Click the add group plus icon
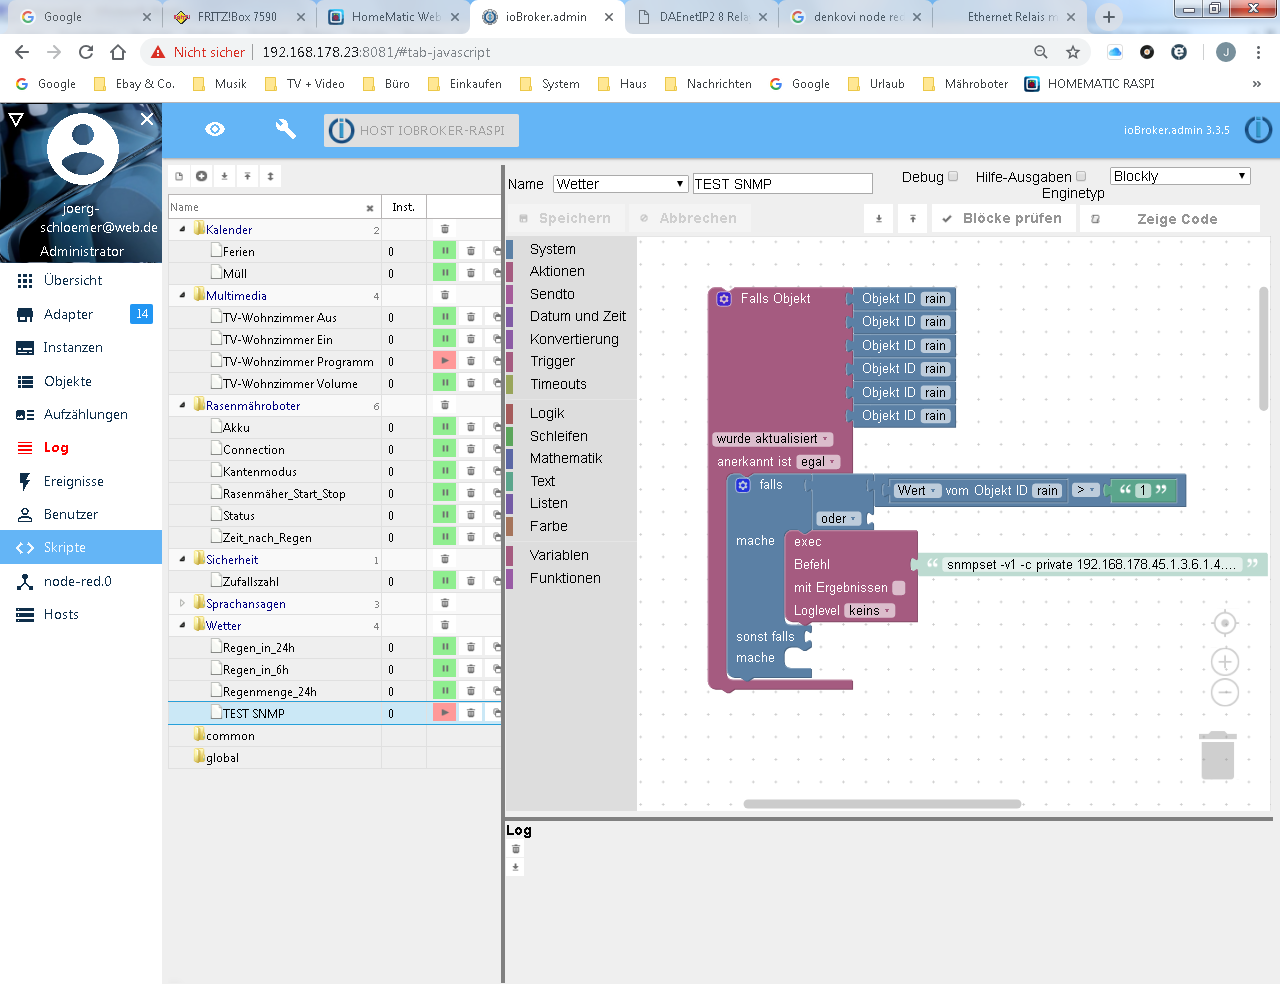 [x=201, y=176]
